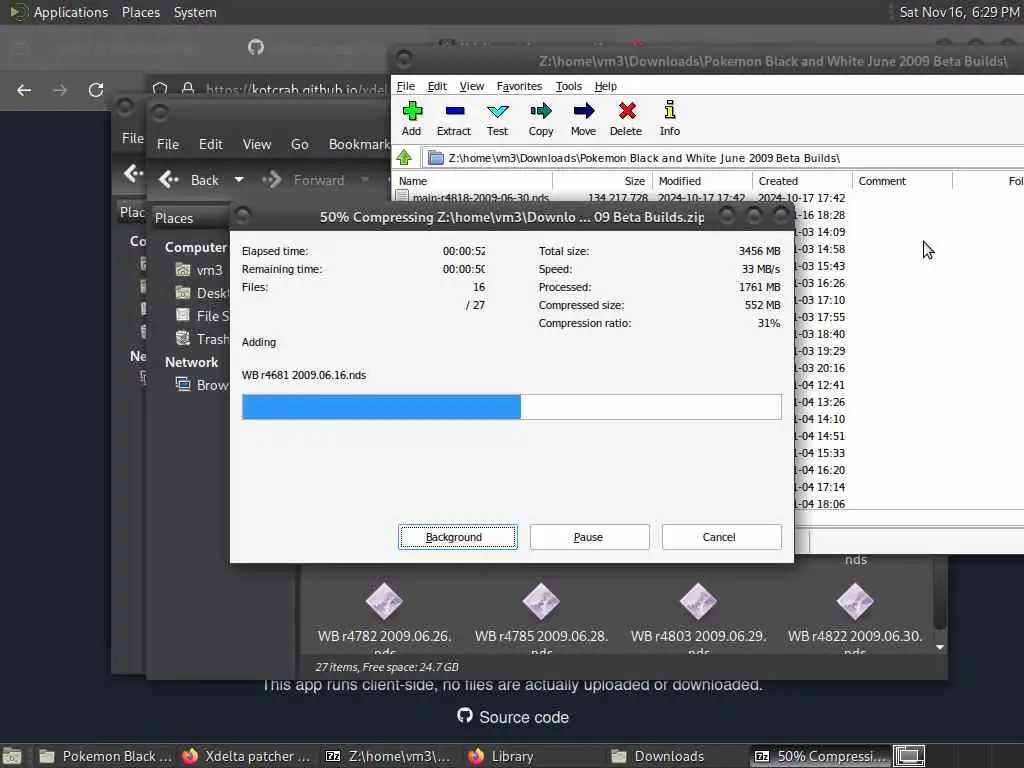Select Desktop in Places sidebar
This screenshot has width=1024, height=768.
coord(202,293)
